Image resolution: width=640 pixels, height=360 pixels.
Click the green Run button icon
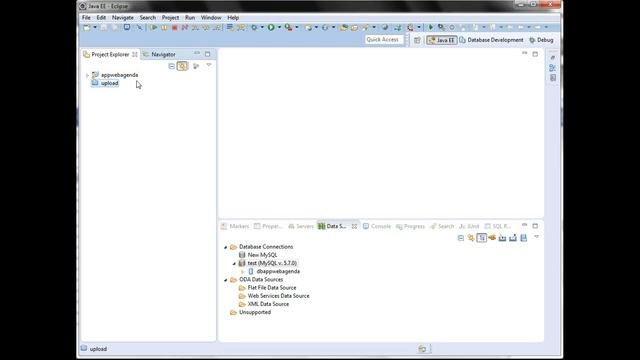pos(271,27)
